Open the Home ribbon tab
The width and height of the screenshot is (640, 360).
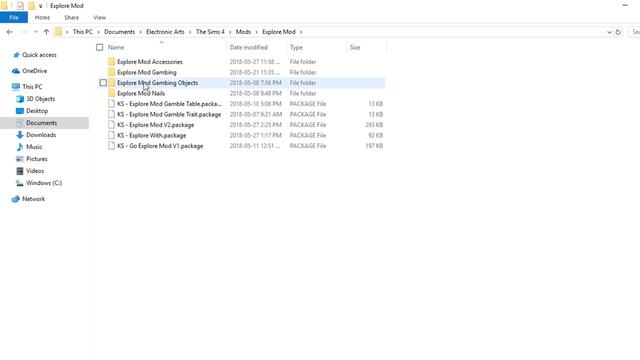tap(42, 18)
